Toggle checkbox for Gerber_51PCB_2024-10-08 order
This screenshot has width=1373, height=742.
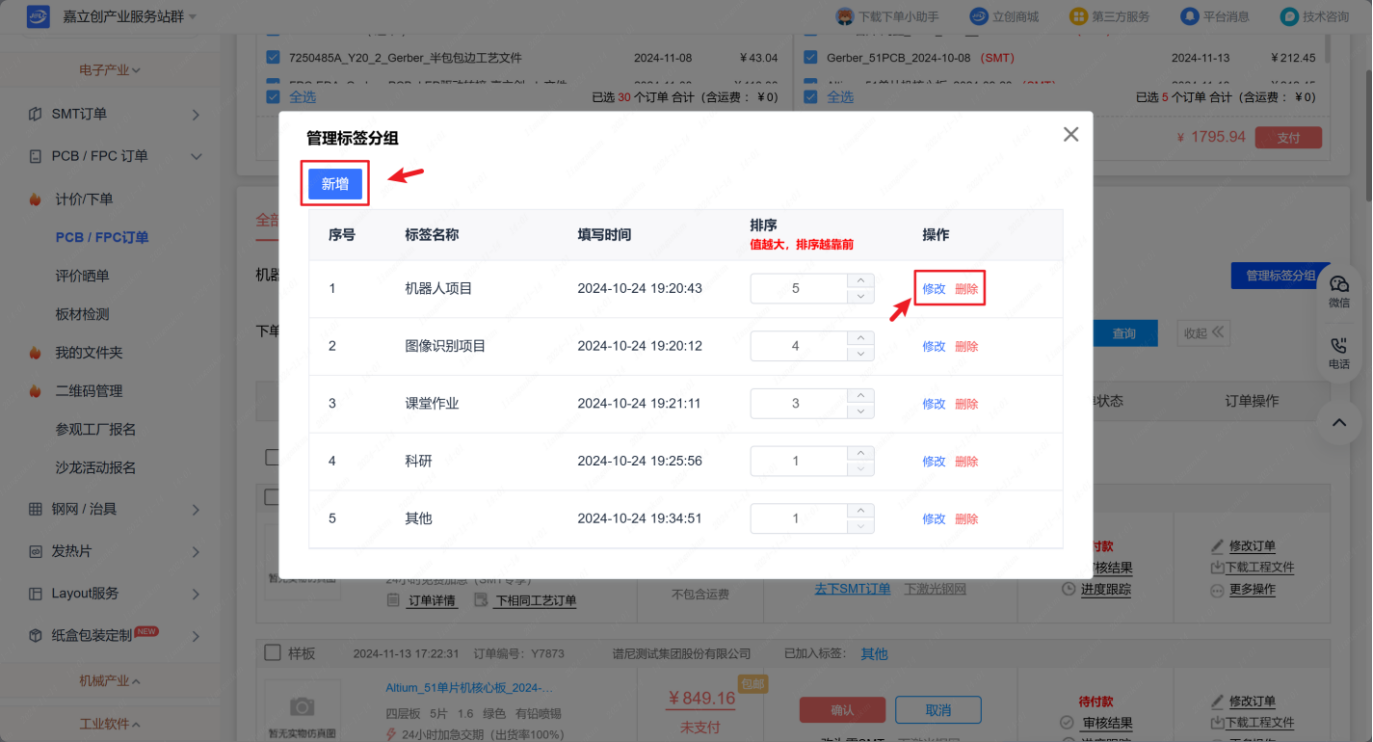[x=810, y=58]
